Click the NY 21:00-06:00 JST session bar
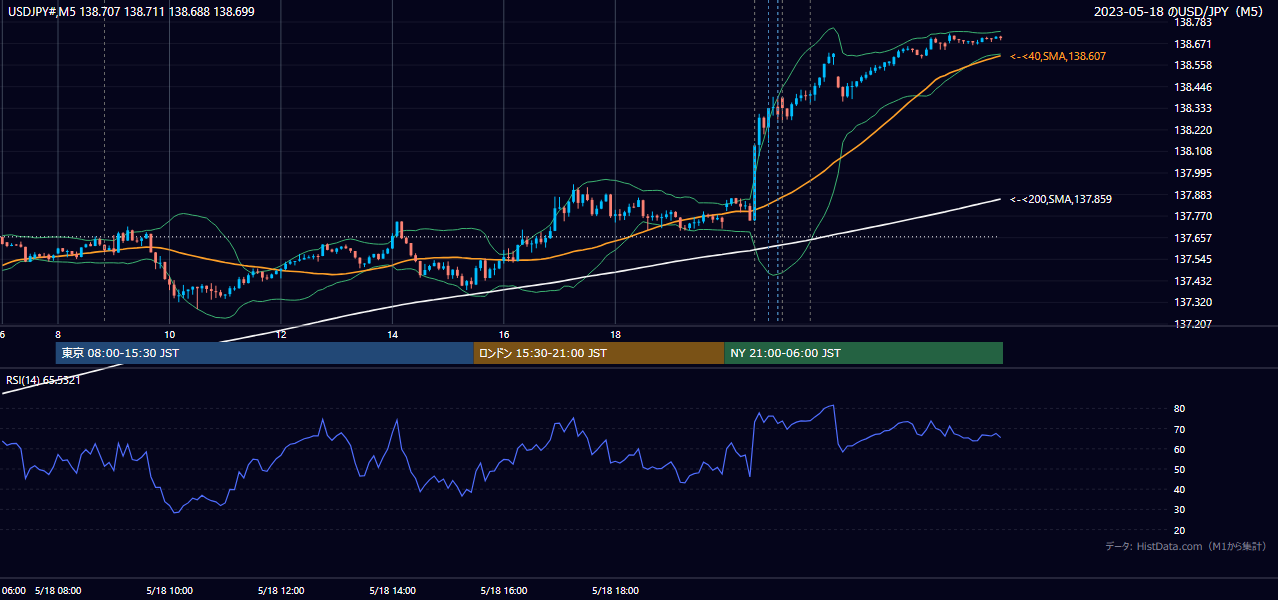Screen dimensions: 1278x600 click(x=863, y=353)
